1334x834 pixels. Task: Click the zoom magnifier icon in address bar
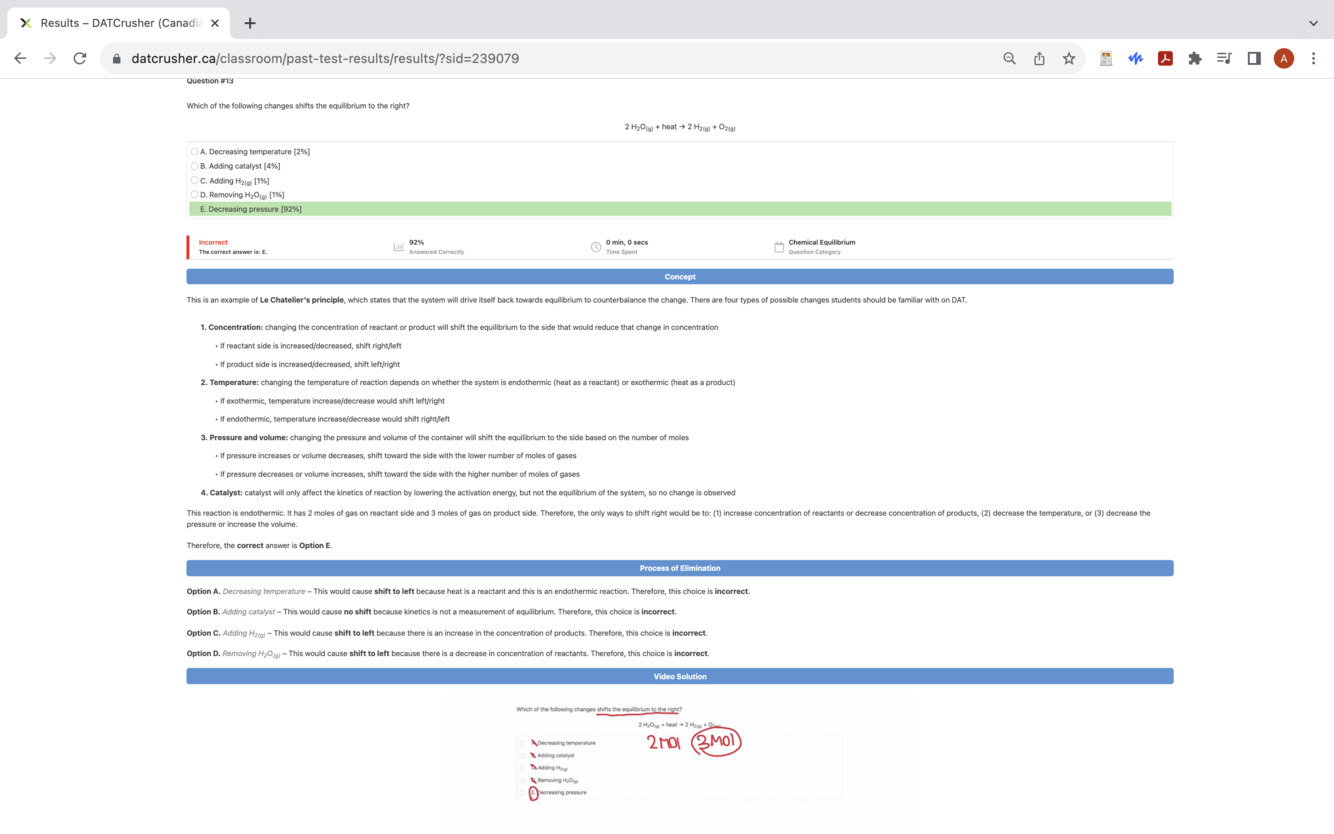[x=1010, y=58]
